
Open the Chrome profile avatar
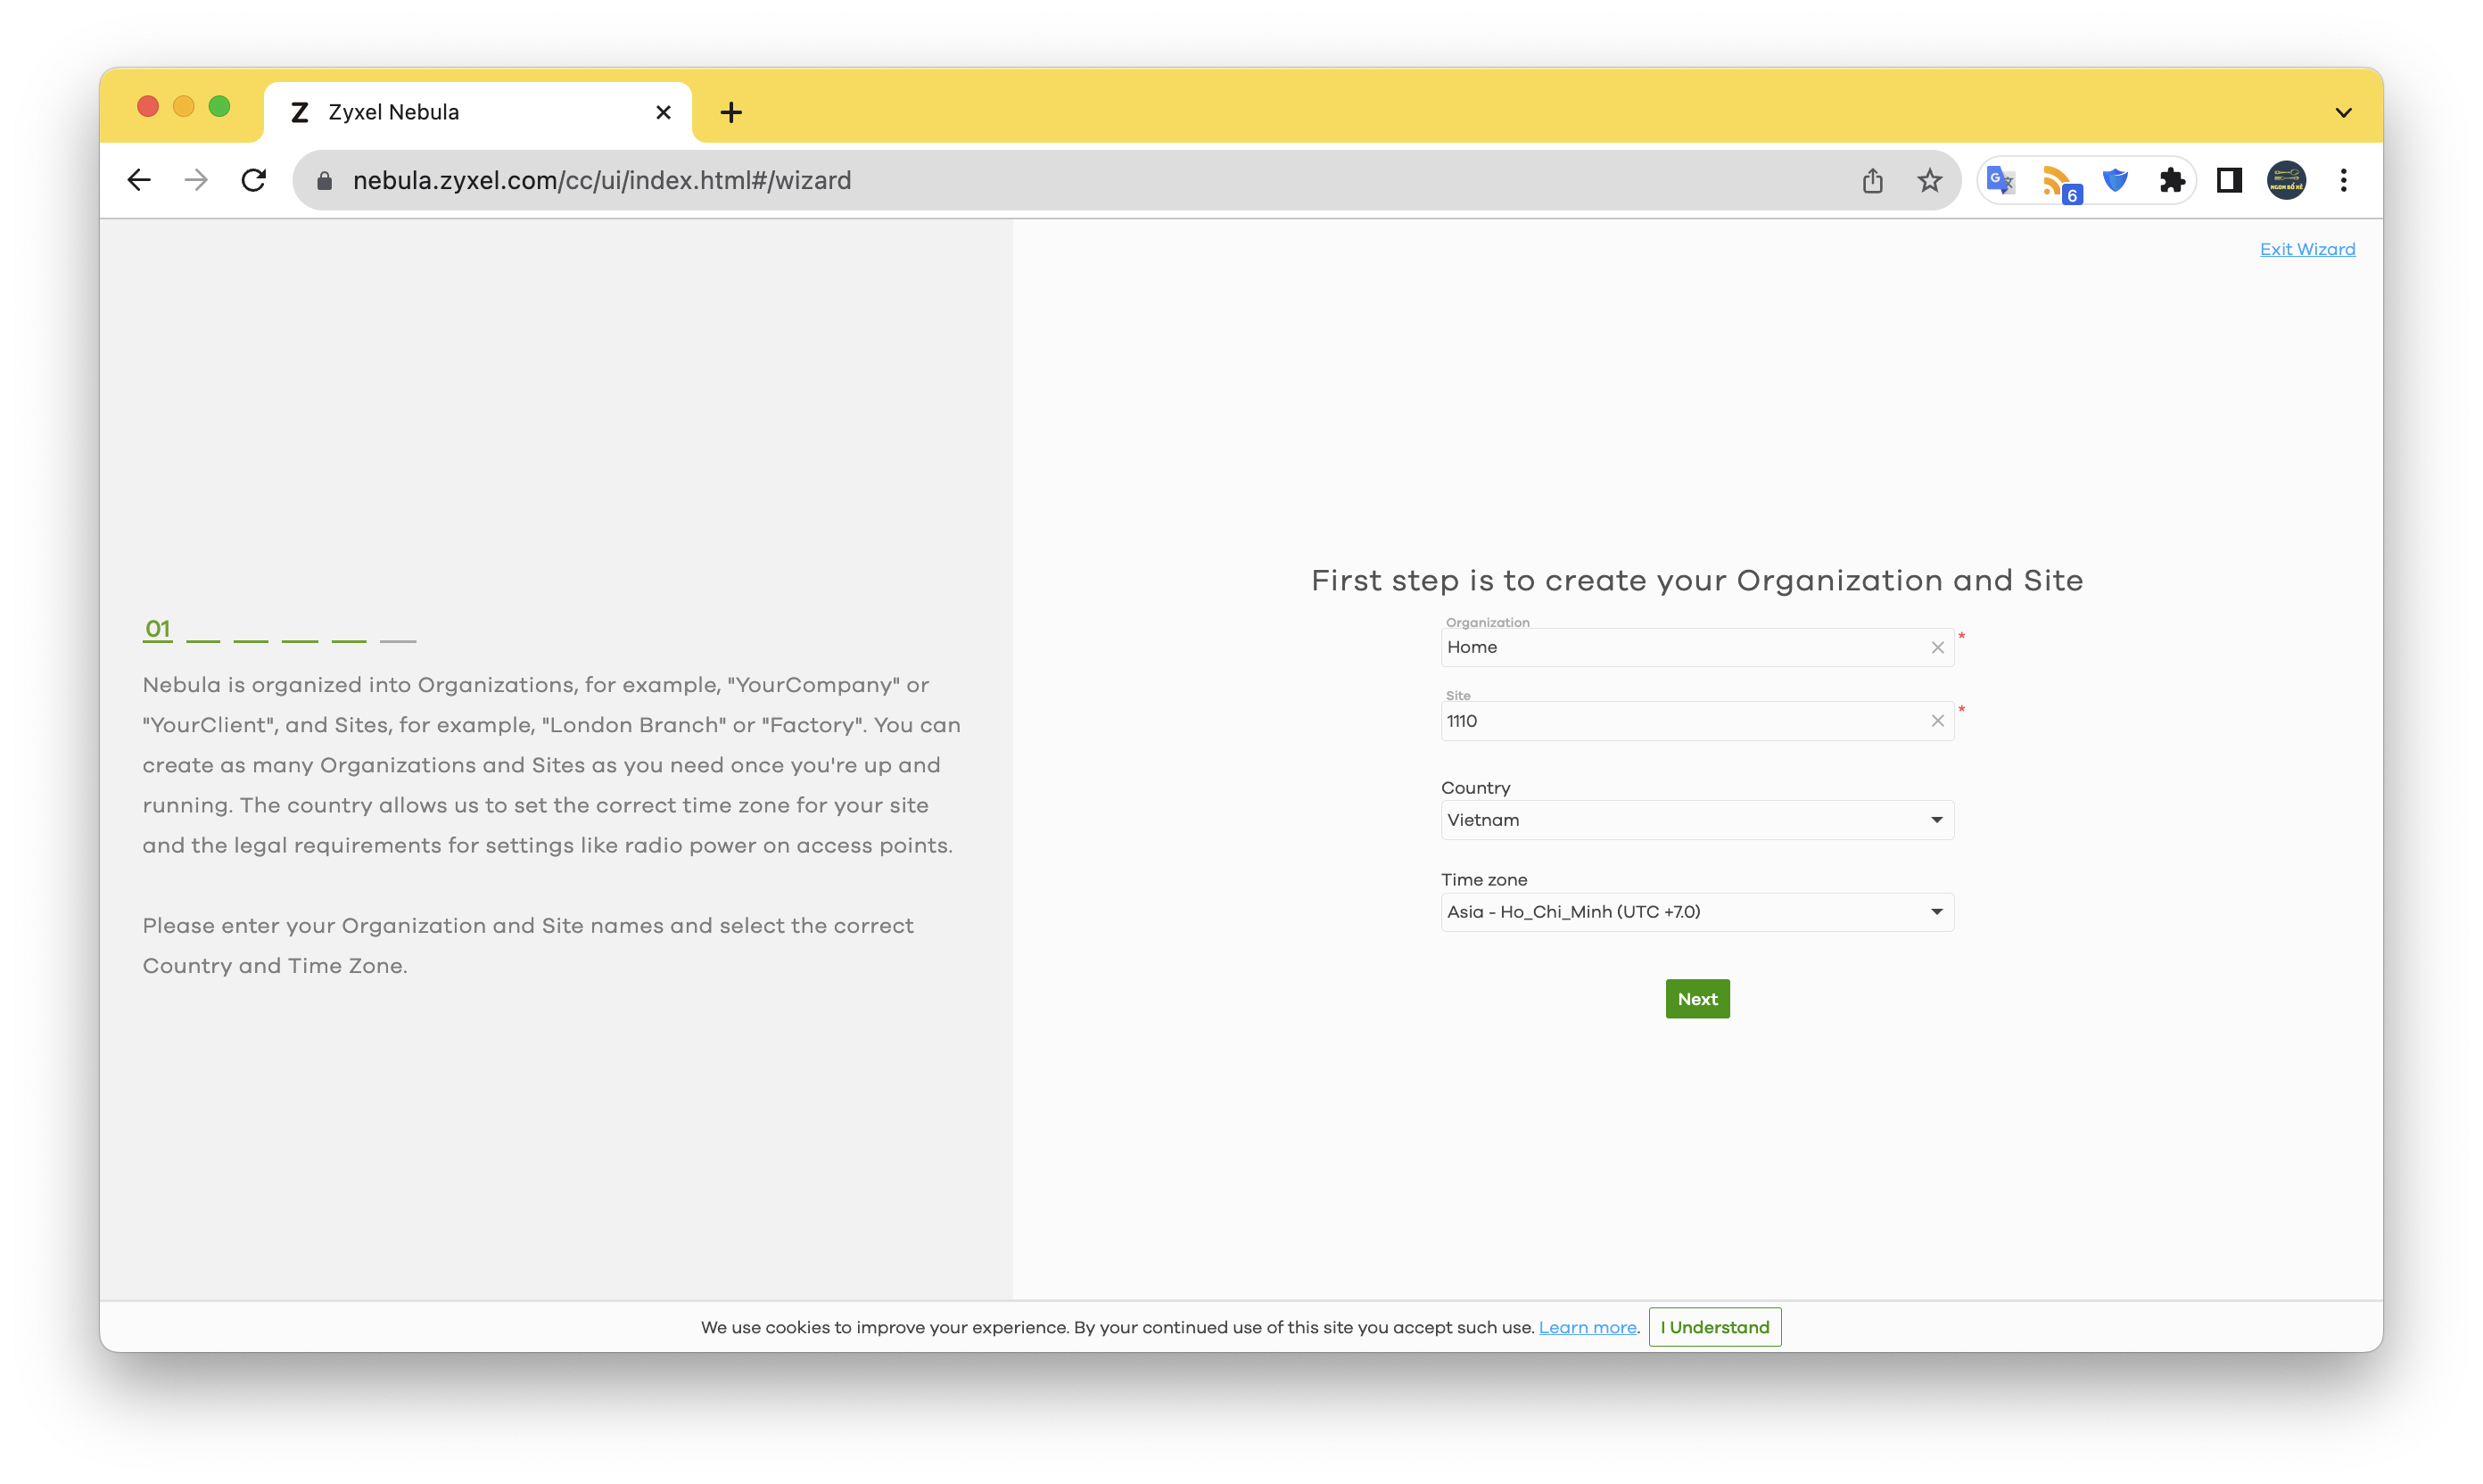2286,180
